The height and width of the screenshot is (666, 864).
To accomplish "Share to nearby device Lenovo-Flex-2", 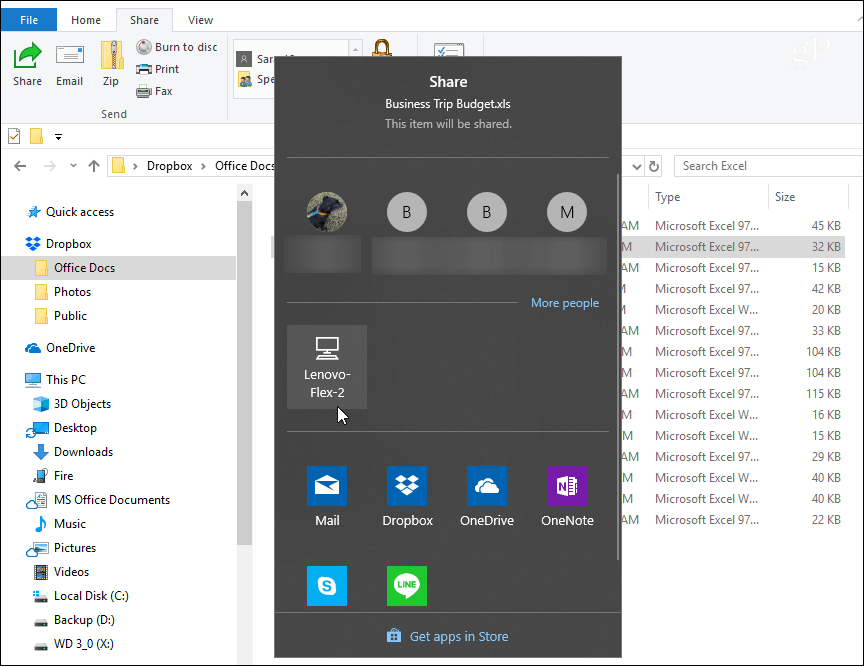I will [x=327, y=367].
